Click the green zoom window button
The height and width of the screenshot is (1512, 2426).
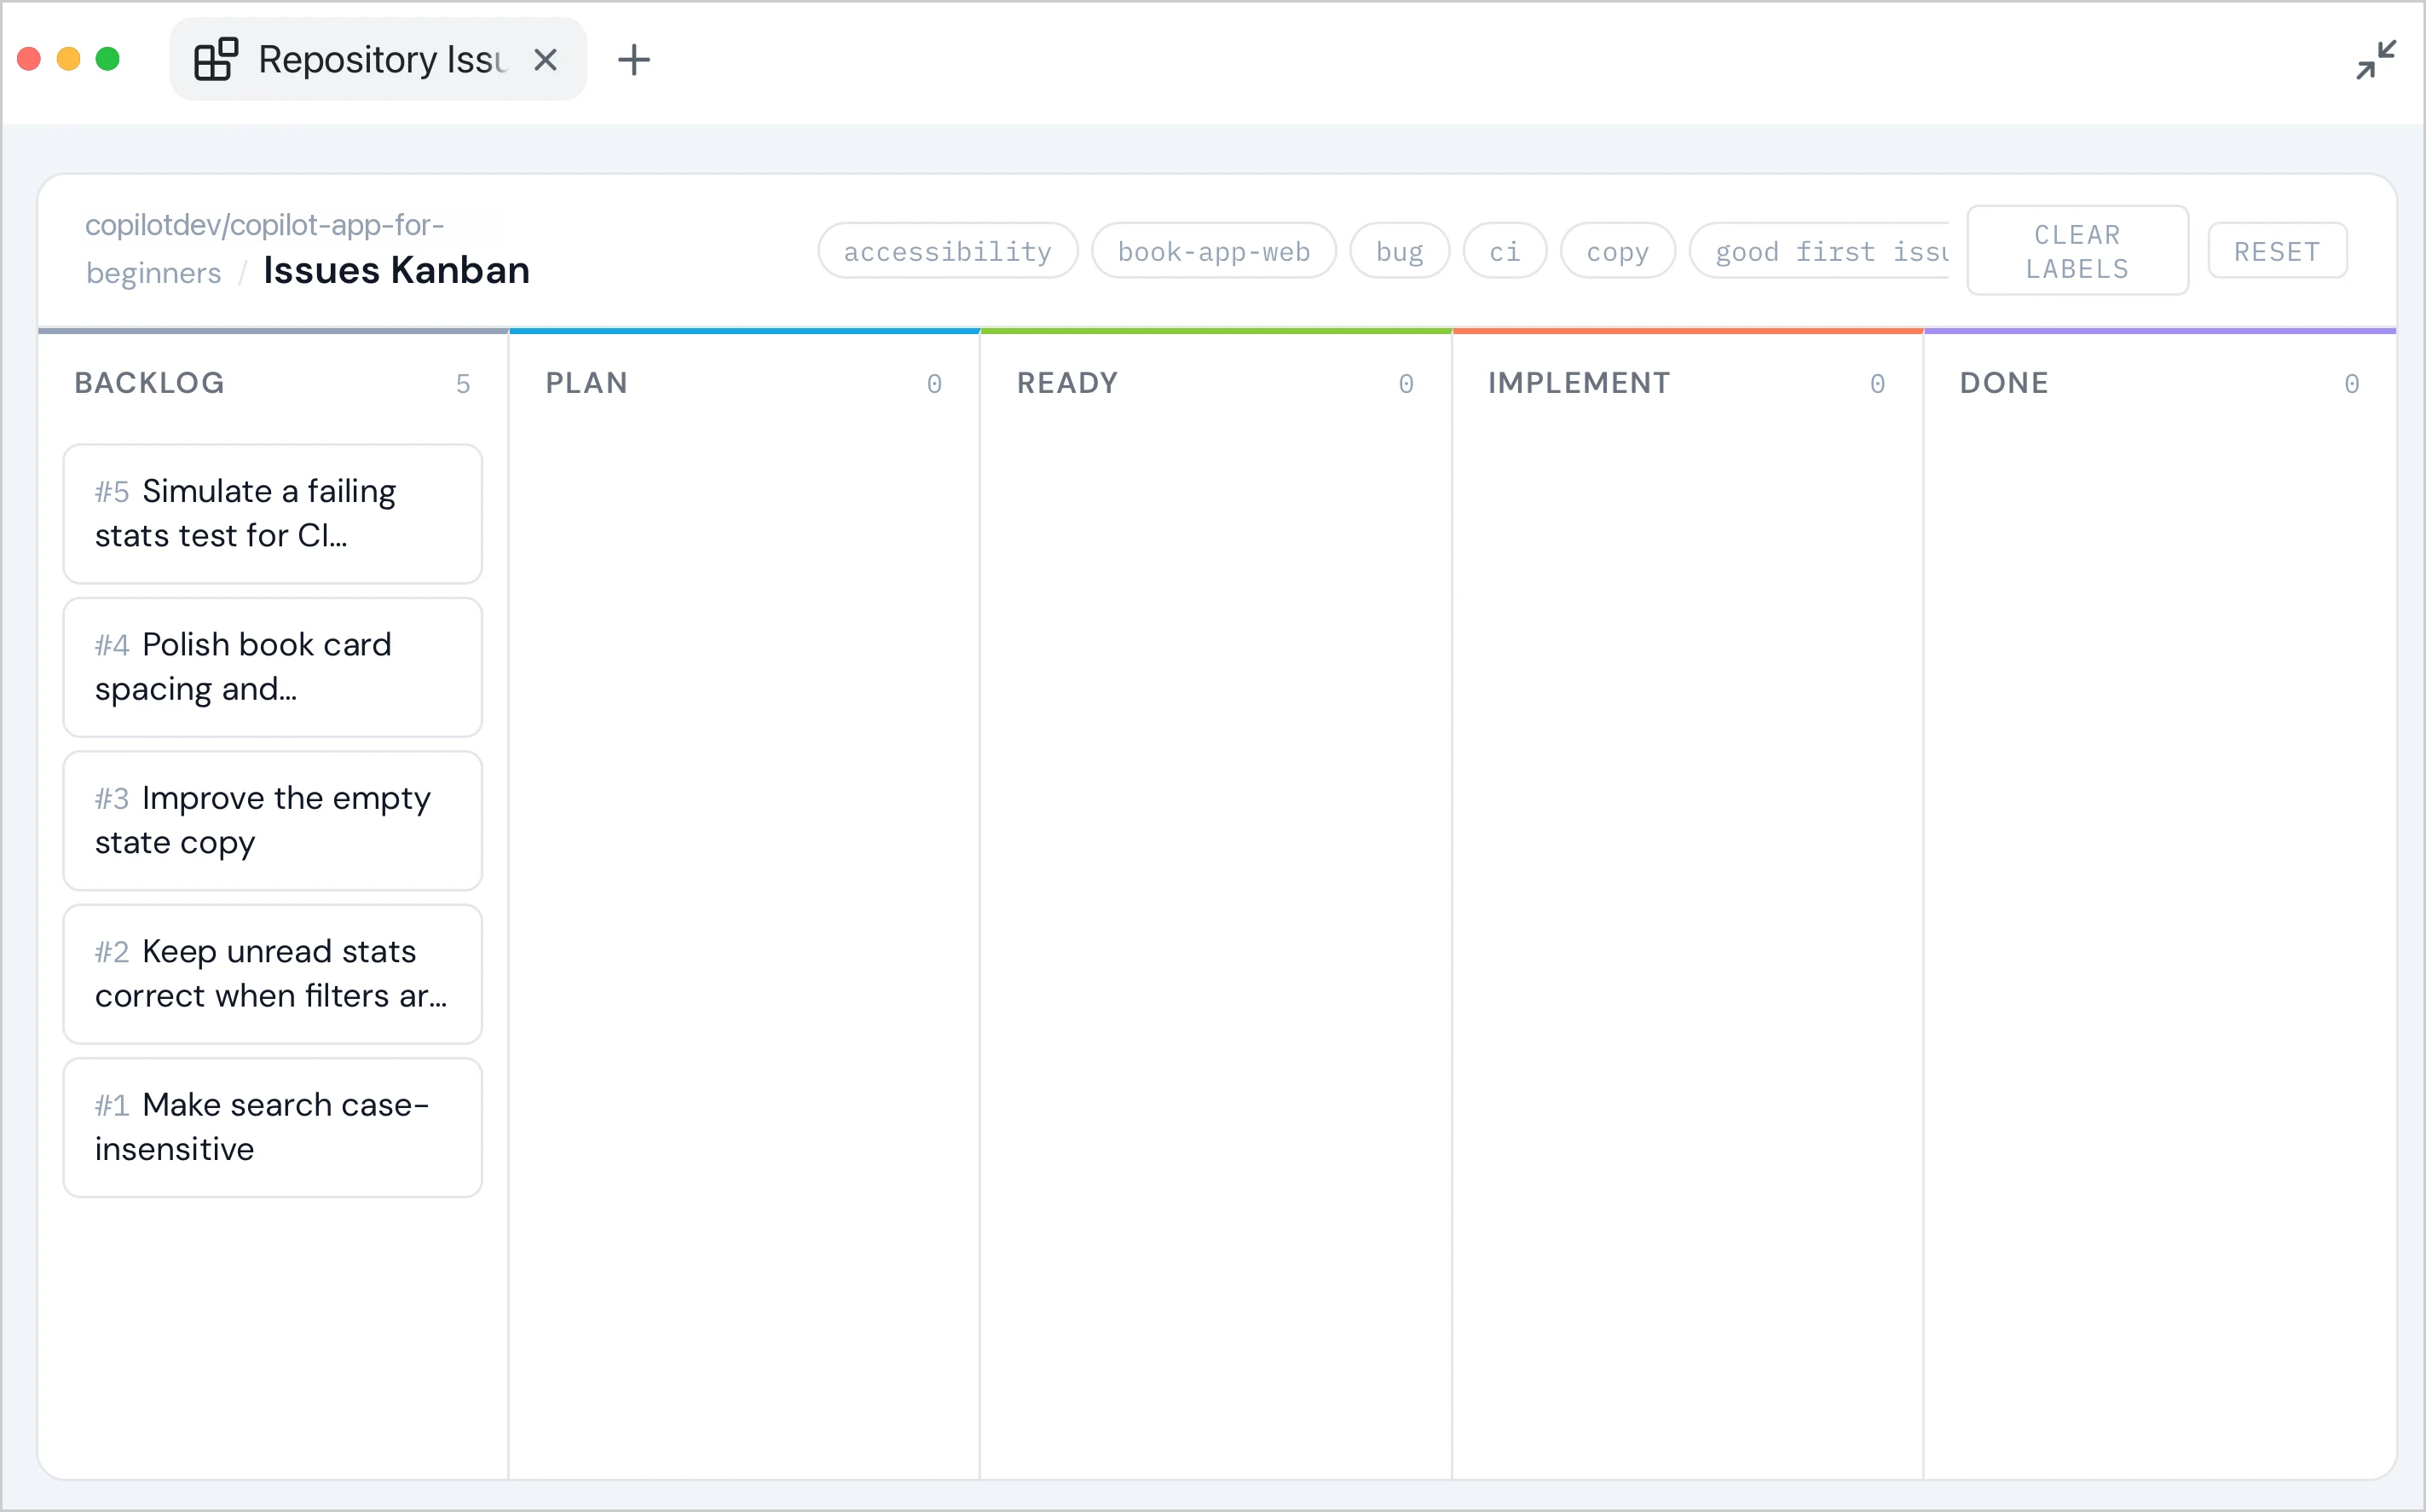click(107, 59)
